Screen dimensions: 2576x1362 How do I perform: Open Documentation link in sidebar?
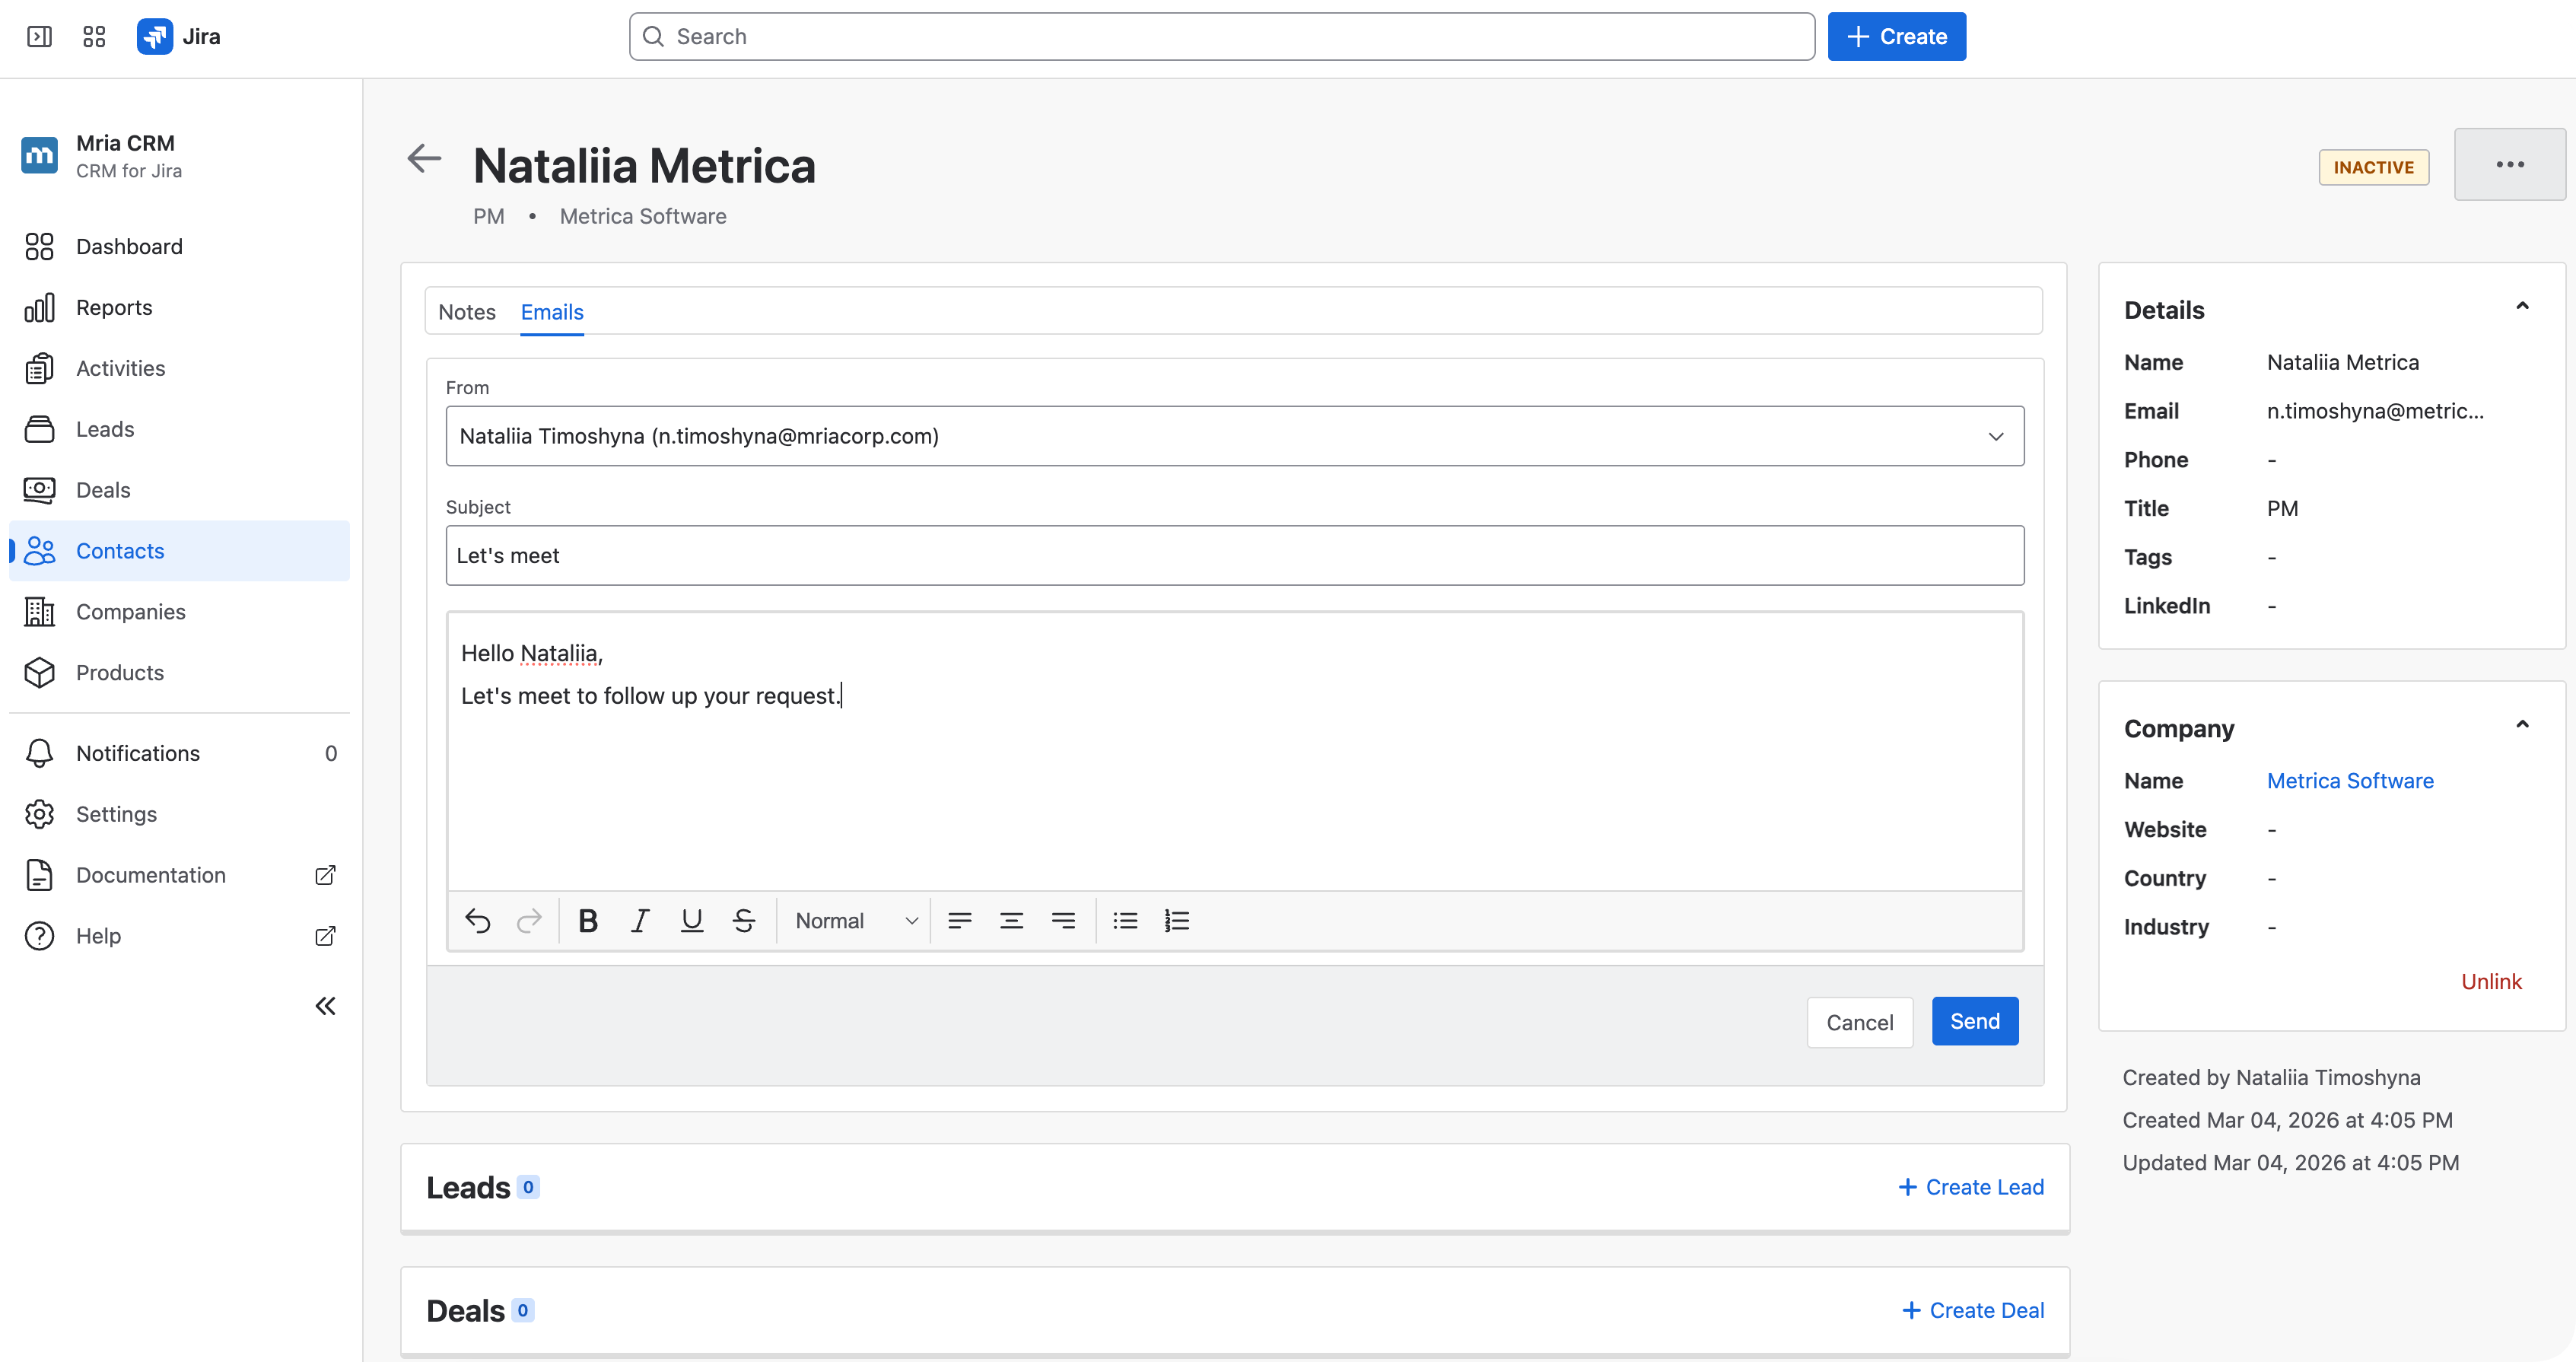pyautogui.click(x=180, y=876)
